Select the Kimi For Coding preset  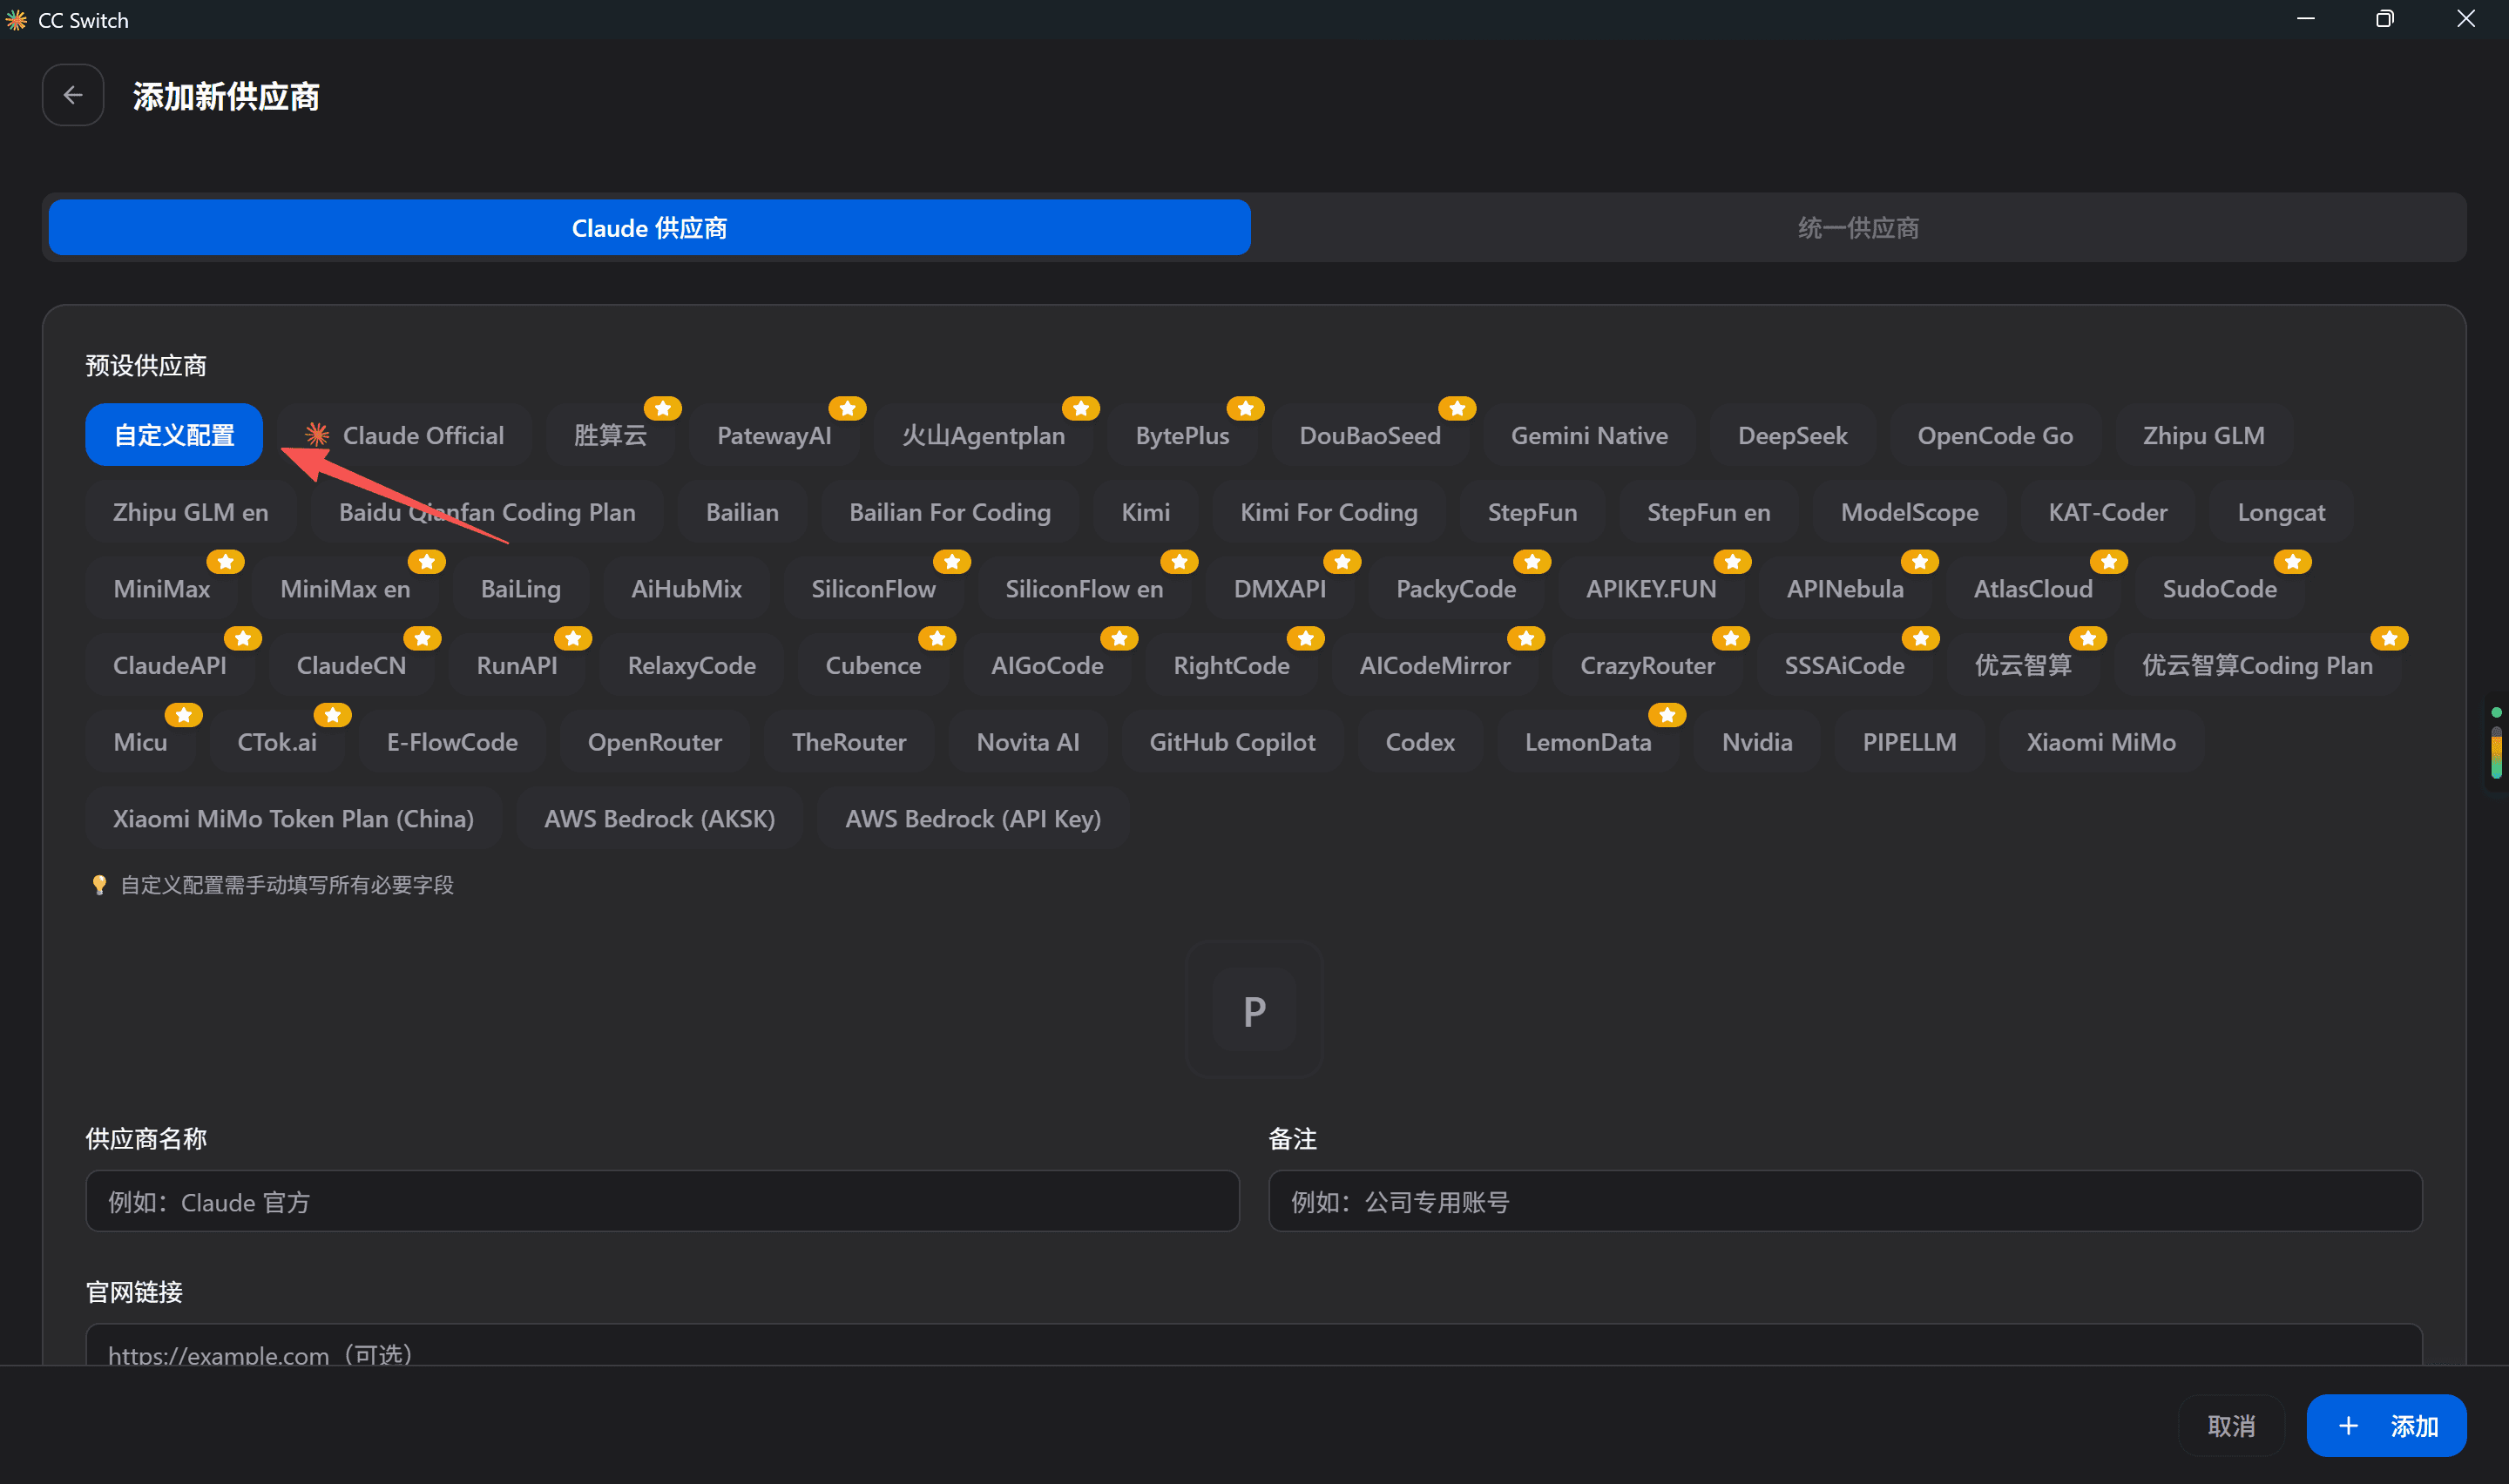(1329, 512)
